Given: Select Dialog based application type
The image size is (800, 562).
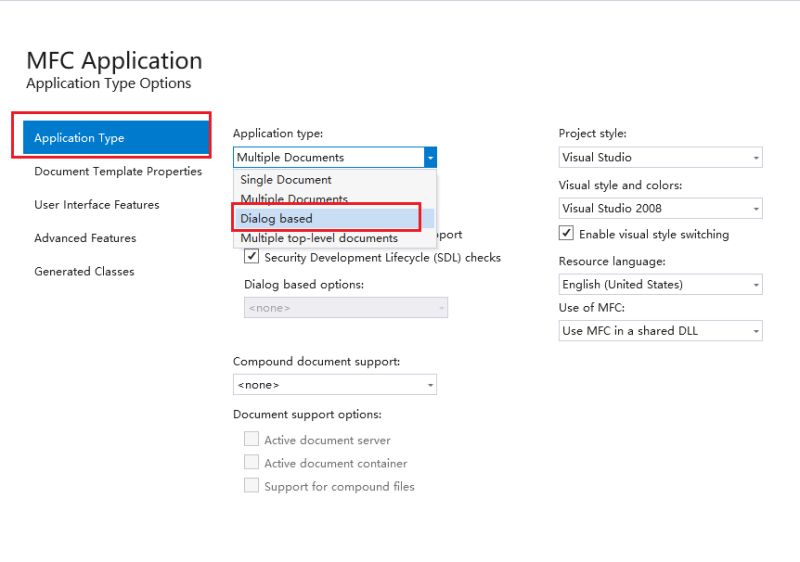Looking at the screenshot, I should [335, 219].
